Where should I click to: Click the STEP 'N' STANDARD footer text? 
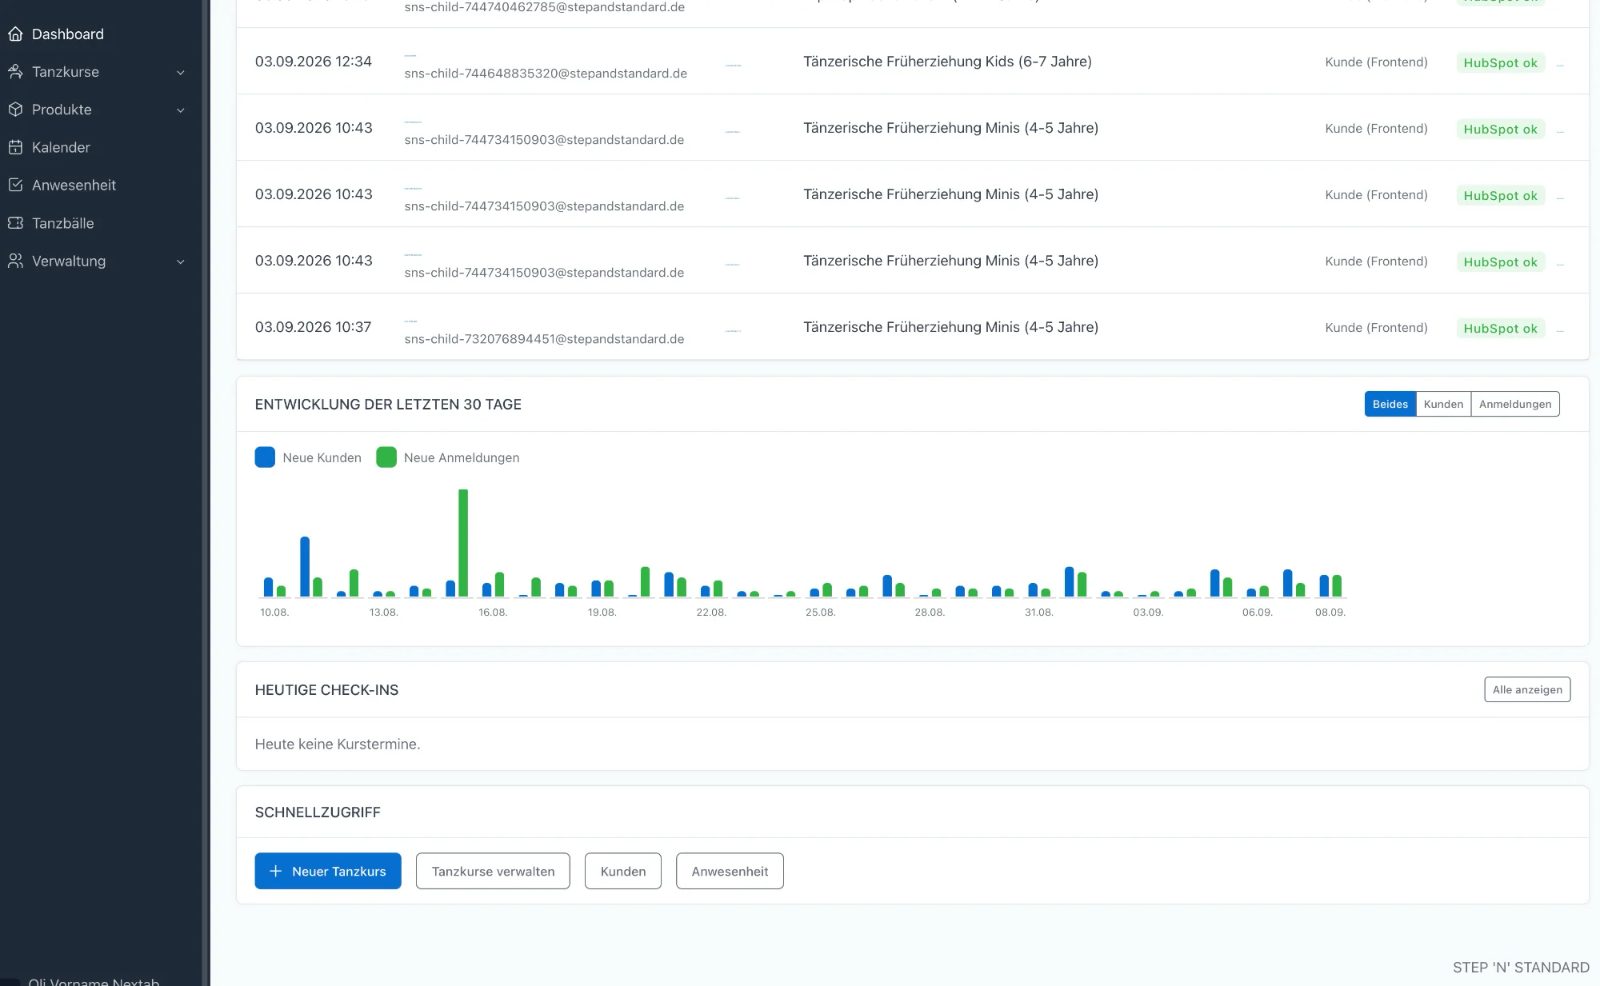coord(1521,967)
